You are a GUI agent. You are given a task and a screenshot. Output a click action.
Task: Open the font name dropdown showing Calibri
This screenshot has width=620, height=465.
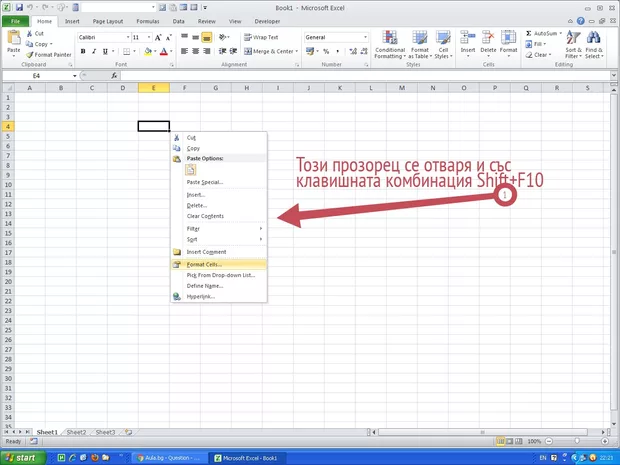click(x=102, y=37)
